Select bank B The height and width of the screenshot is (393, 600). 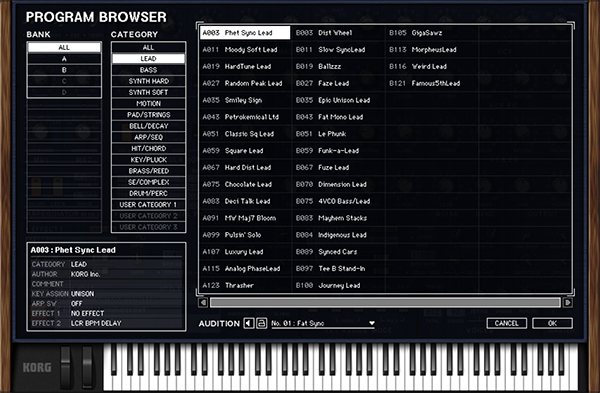pos(64,70)
